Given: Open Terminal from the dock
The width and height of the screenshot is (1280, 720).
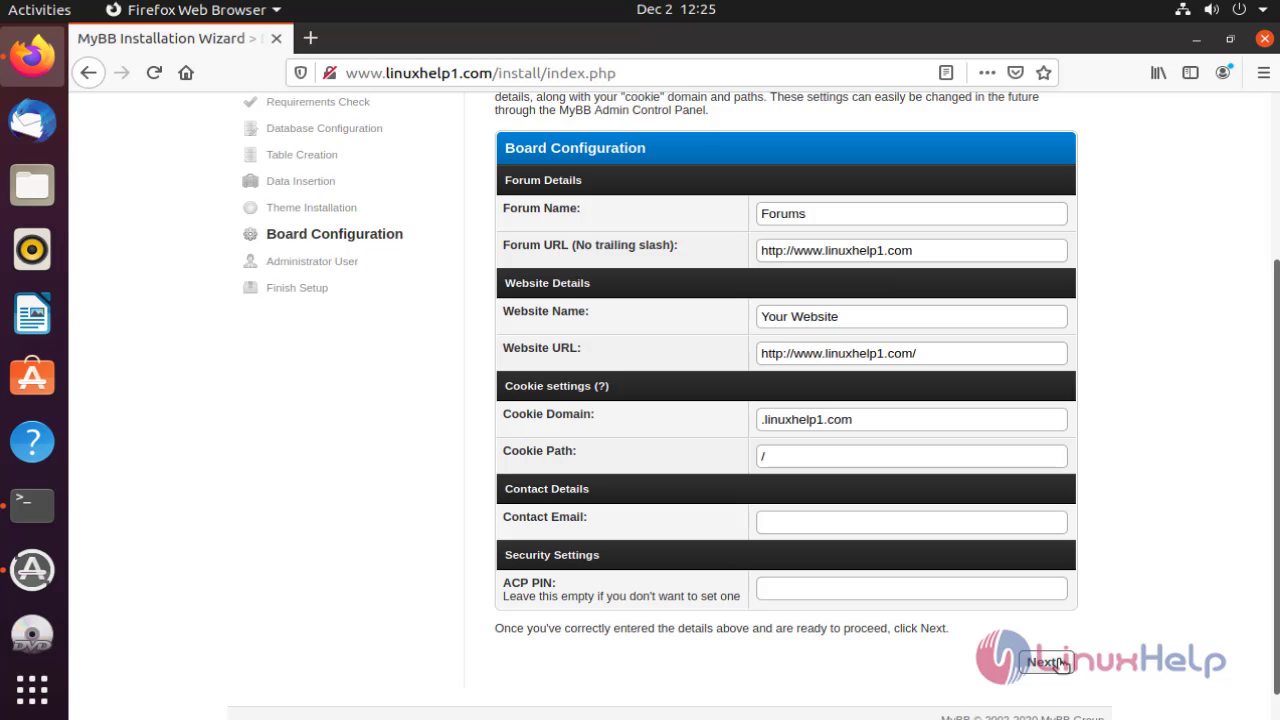Looking at the screenshot, I should (32, 505).
